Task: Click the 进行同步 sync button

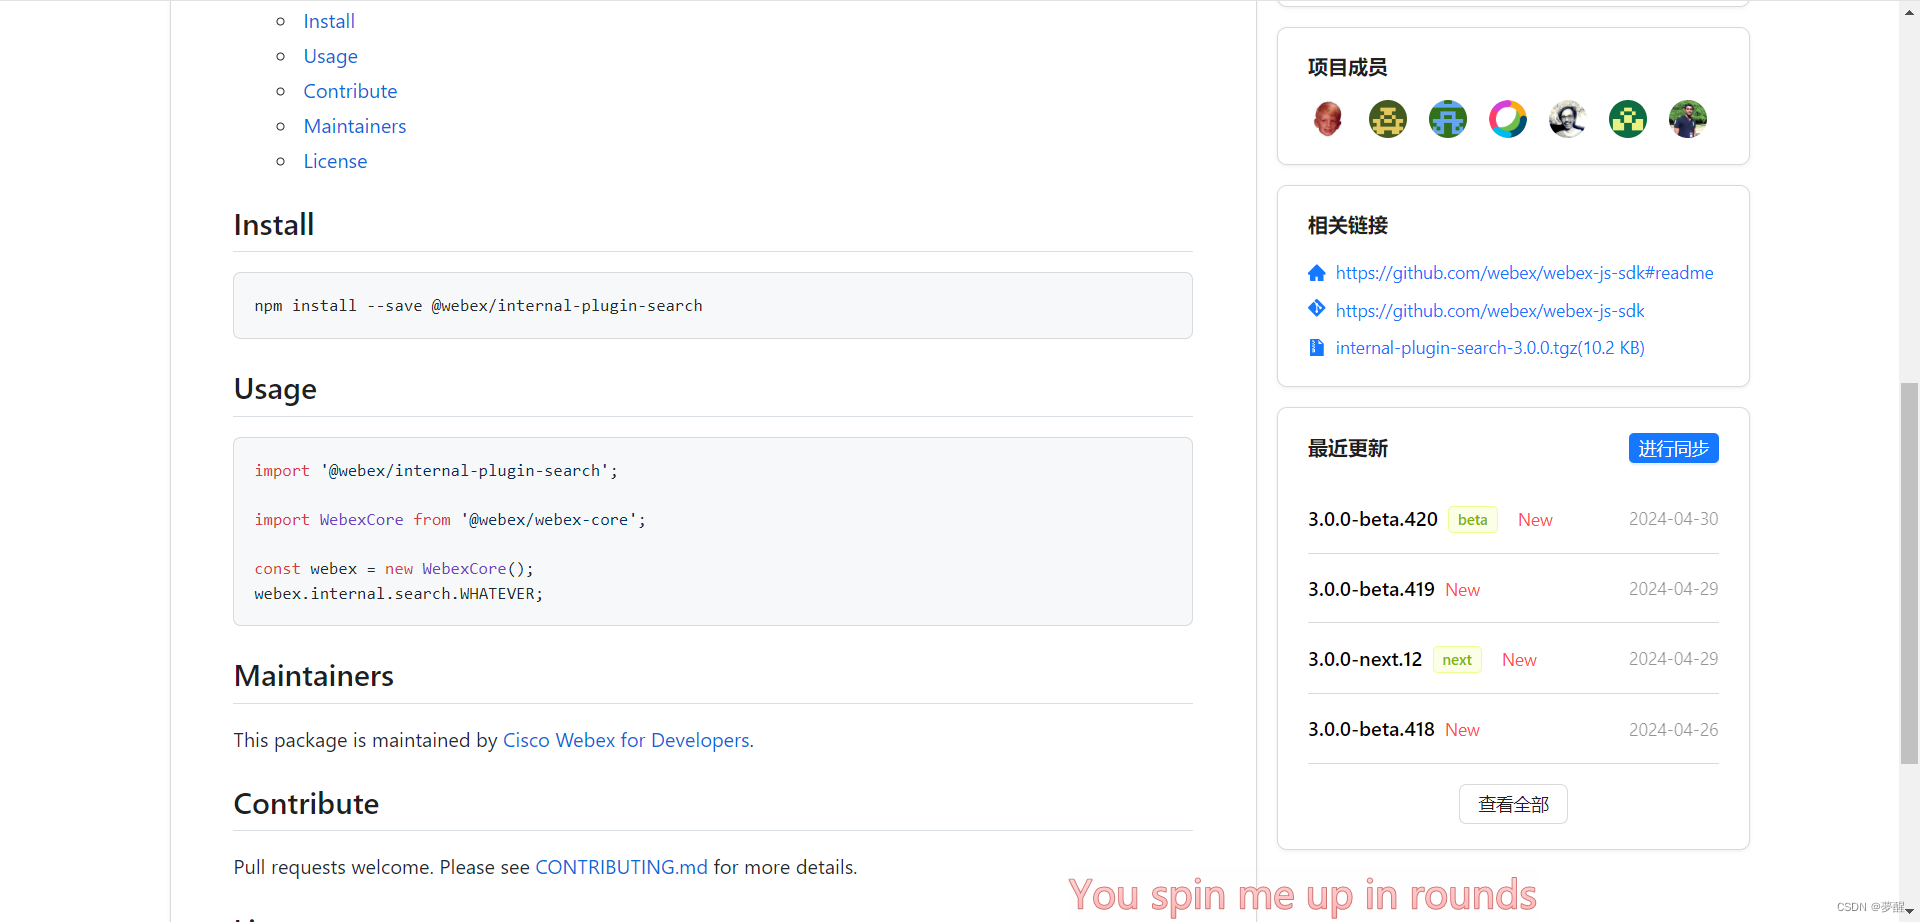Action: pos(1672,448)
